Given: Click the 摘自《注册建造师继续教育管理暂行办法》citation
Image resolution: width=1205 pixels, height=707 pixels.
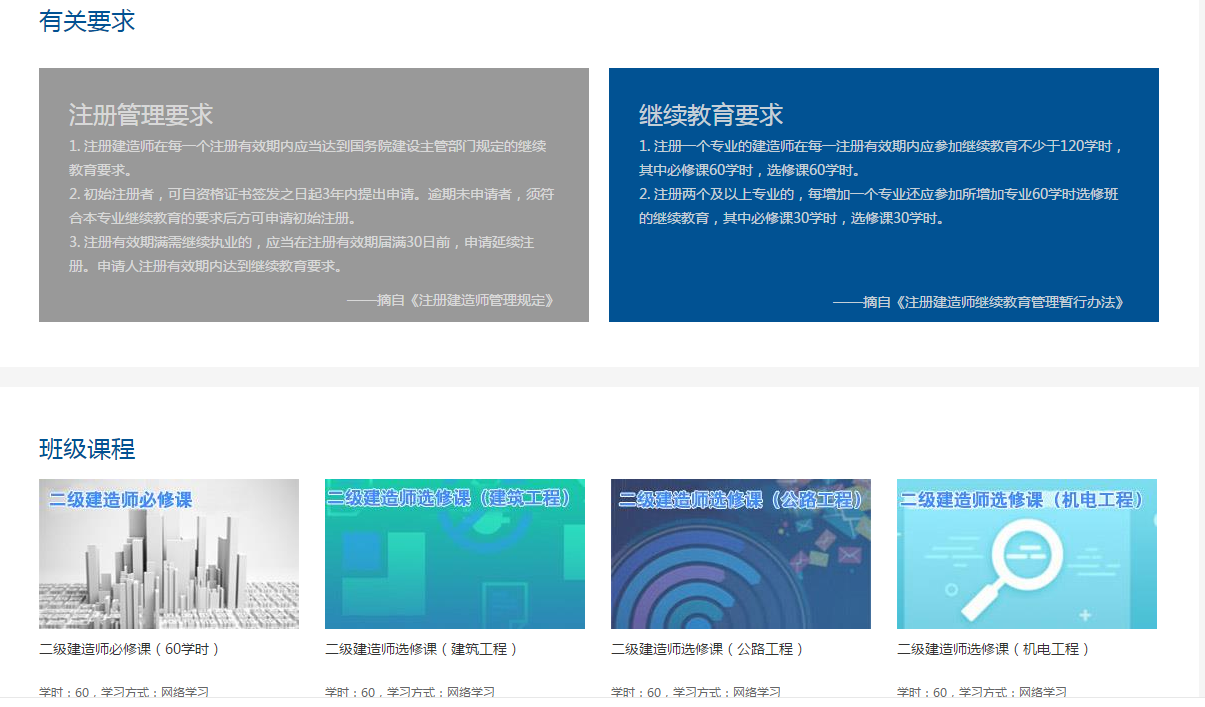Looking at the screenshot, I should [x=978, y=302].
